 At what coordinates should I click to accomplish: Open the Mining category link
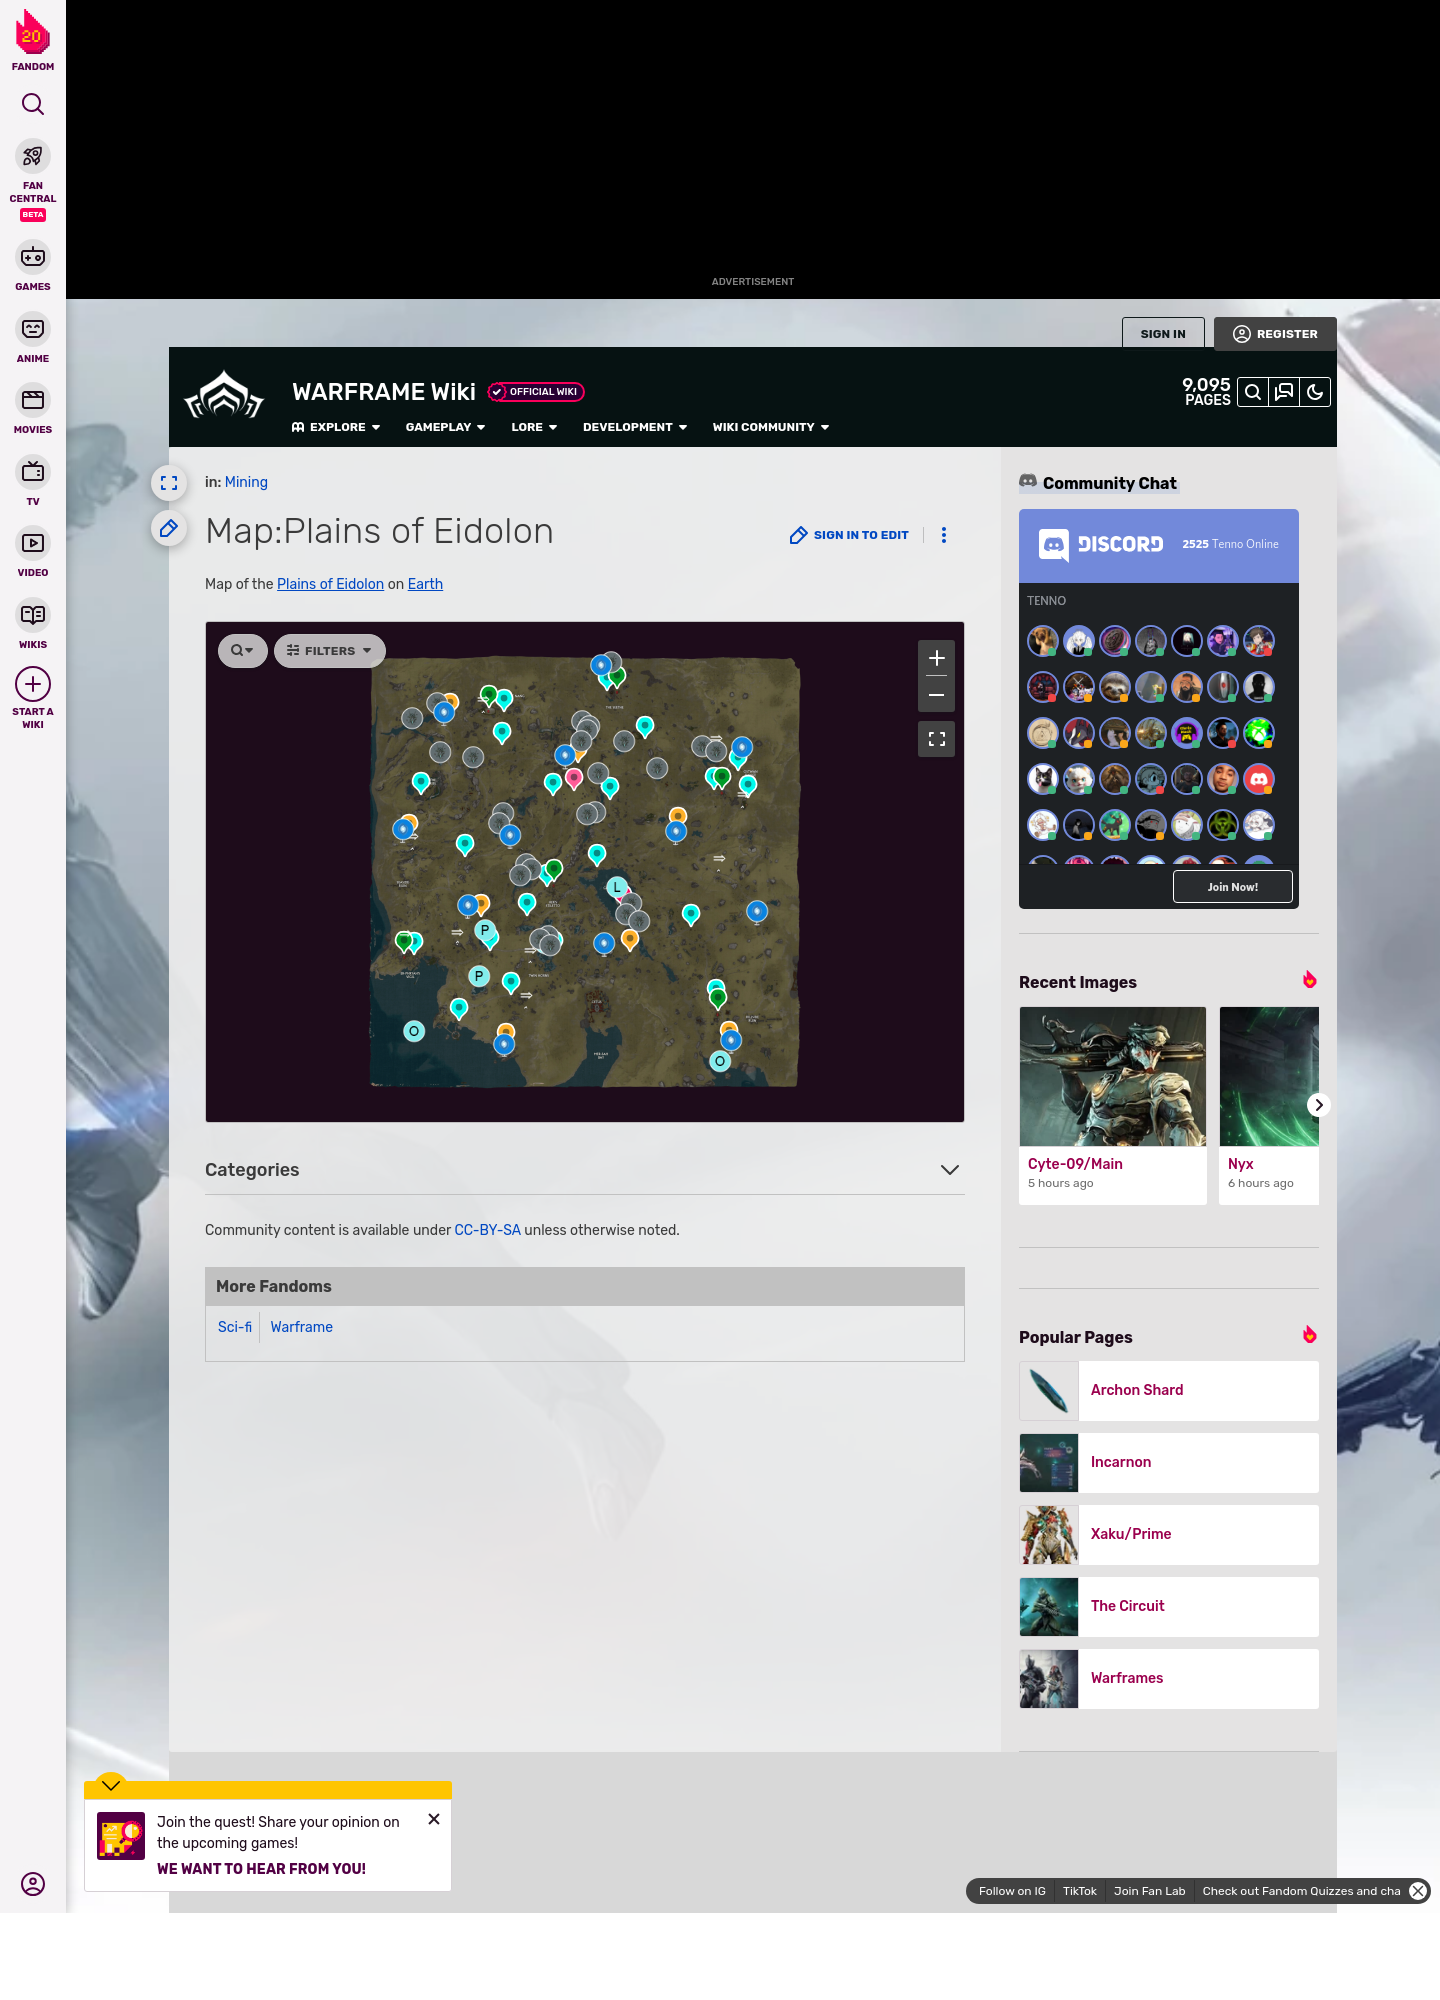[246, 482]
